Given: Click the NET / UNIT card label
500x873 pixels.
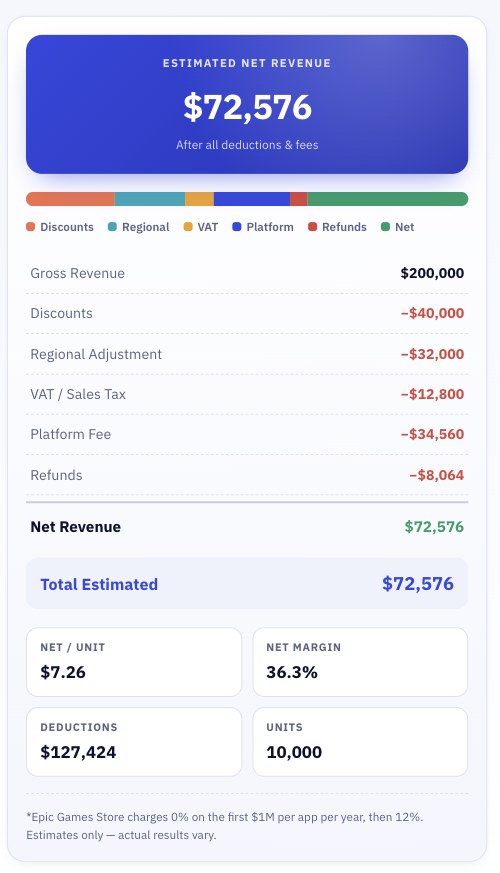Looking at the screenshot, I should coord(73,648).
